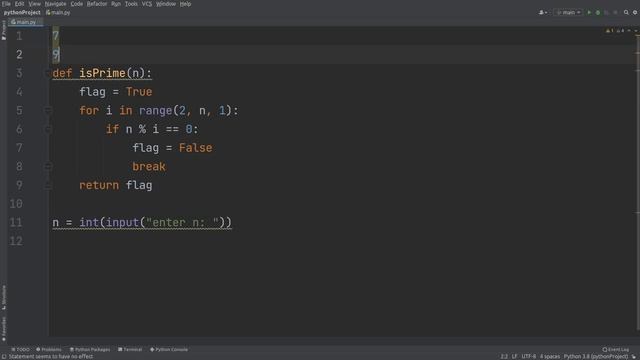Open the Help menu
The height and width of the screenshot is (360, 640).
click(185, 4)
